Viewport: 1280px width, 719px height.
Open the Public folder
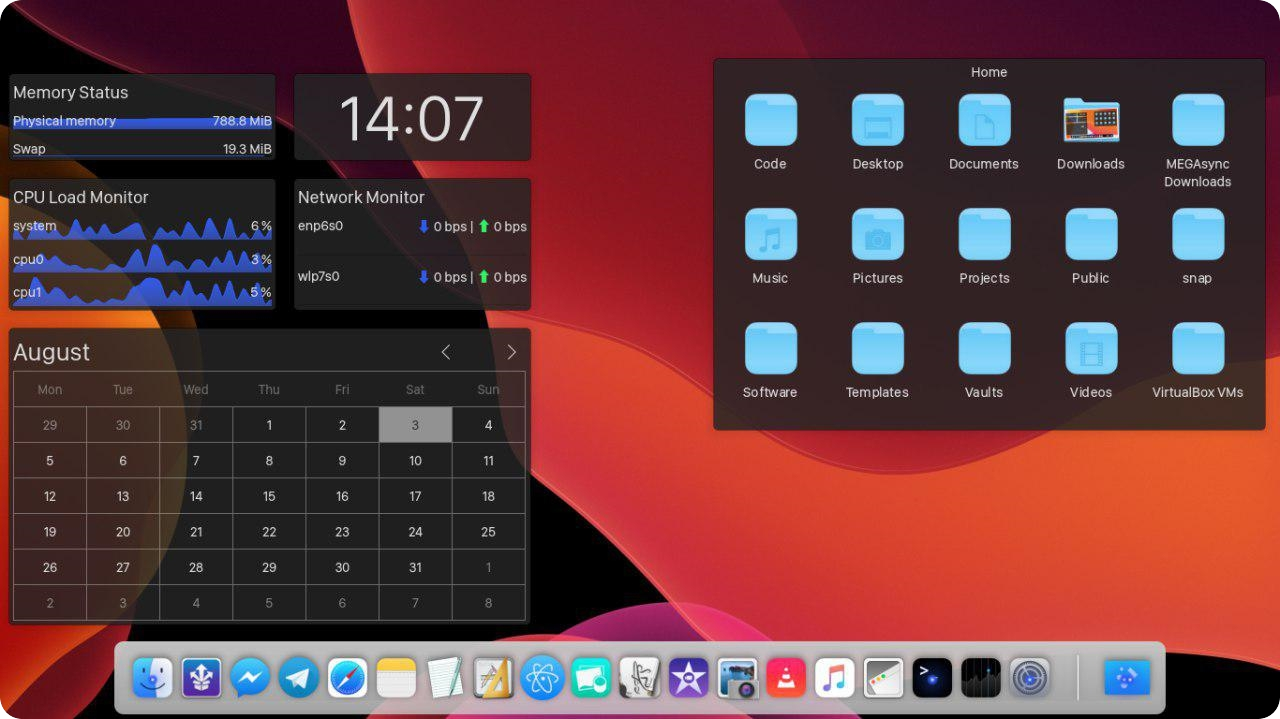1091,246
